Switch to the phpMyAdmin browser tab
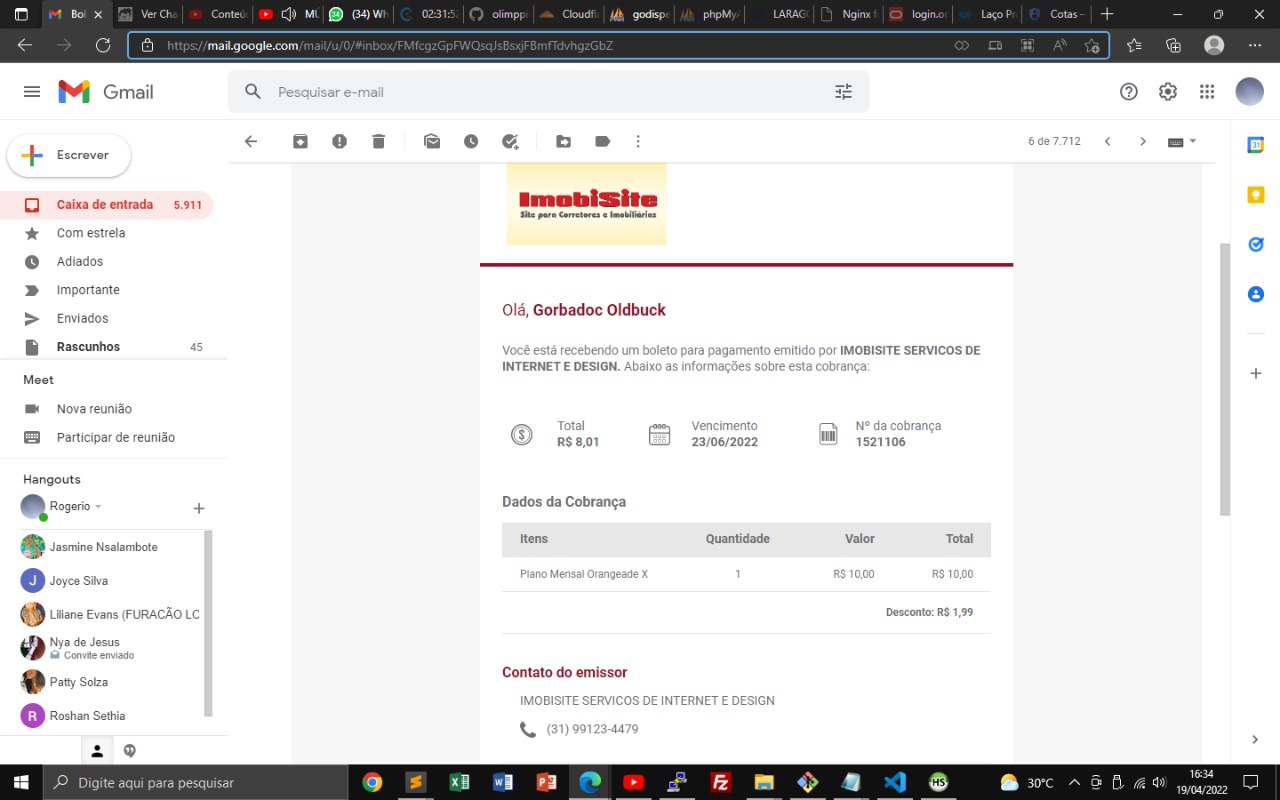The image size is (1280, 800). pyautogui.click(x=710, y=15)
